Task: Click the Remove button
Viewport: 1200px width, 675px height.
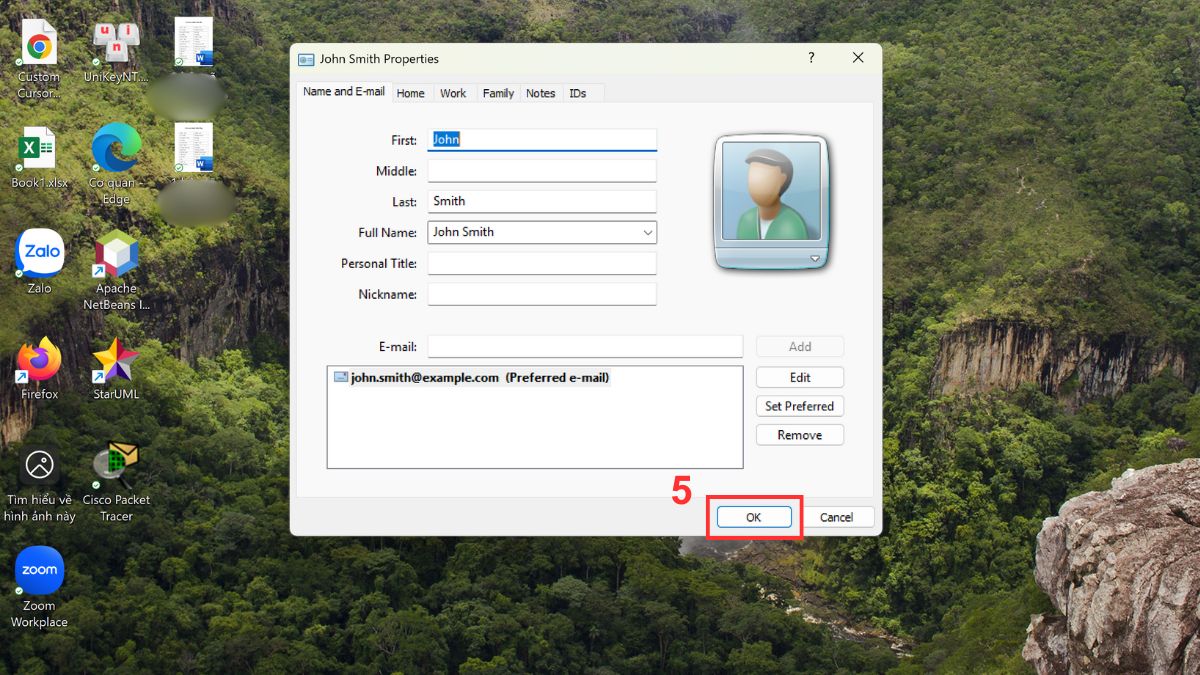Action: pos(799,435)
